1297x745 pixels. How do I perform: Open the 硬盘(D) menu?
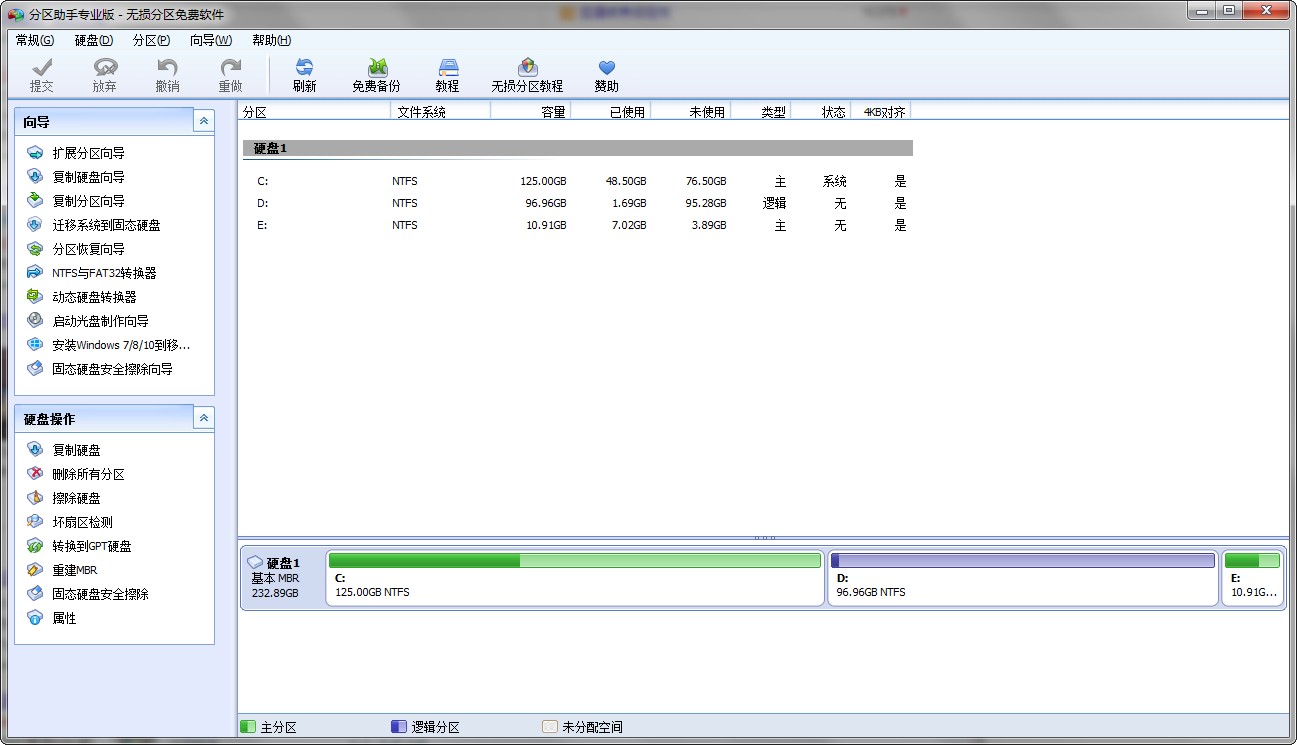[93, 40]
